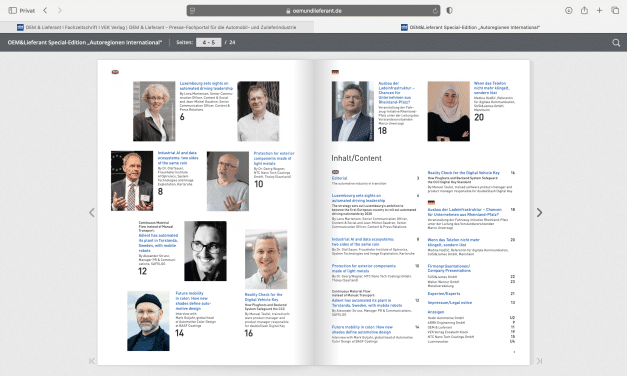This screenshot has height=376, width=627.
Task: Open article Luxembourg sets sights on automated driving
Action: click(x=206, y=86)
